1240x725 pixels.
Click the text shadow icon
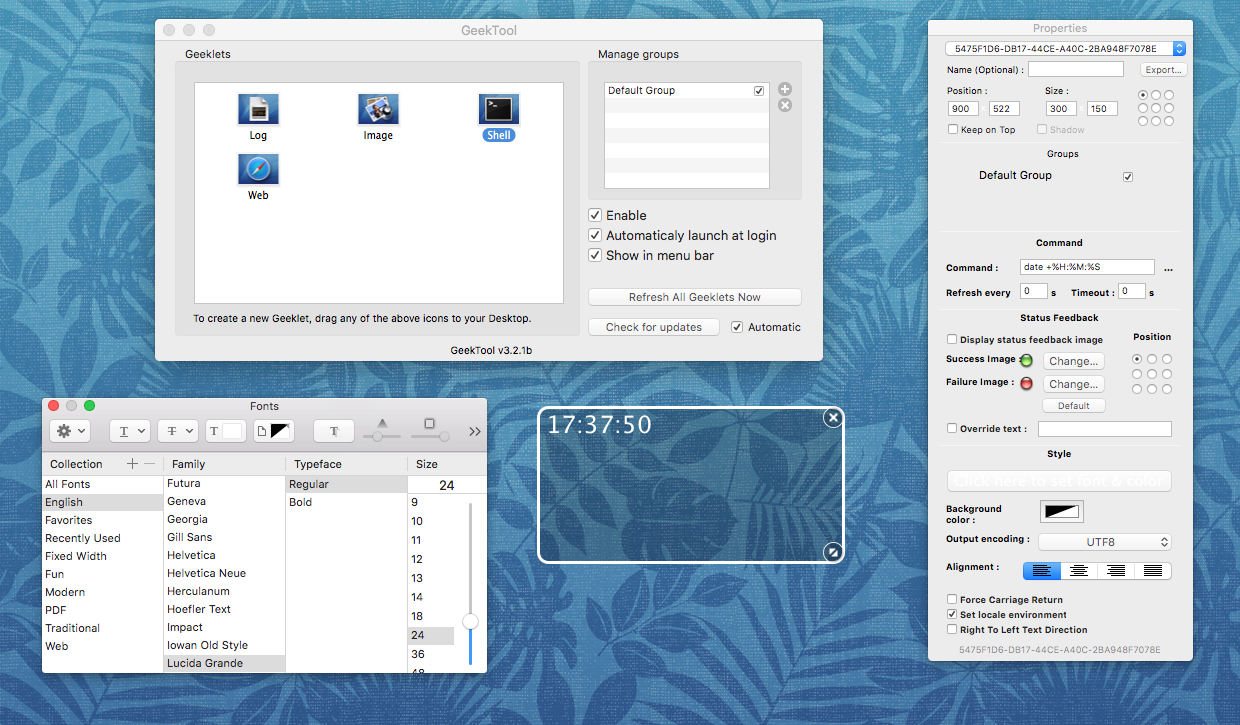[333, 430]
